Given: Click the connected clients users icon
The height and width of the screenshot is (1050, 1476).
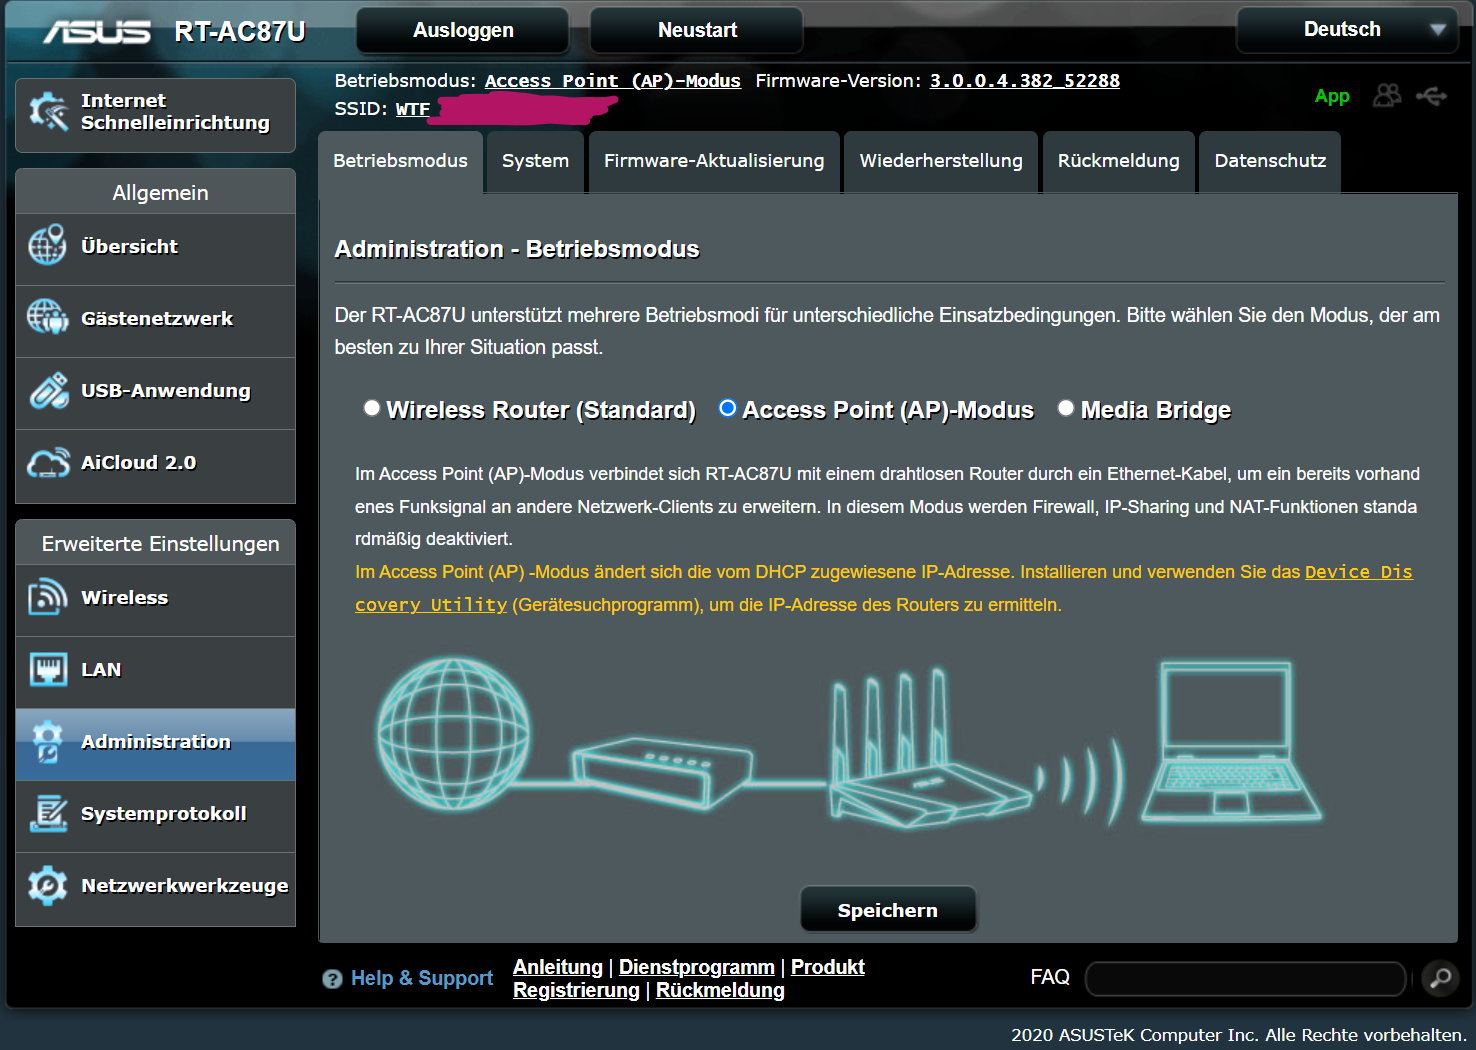Looking at the screenshot, I should (1387, 96).
